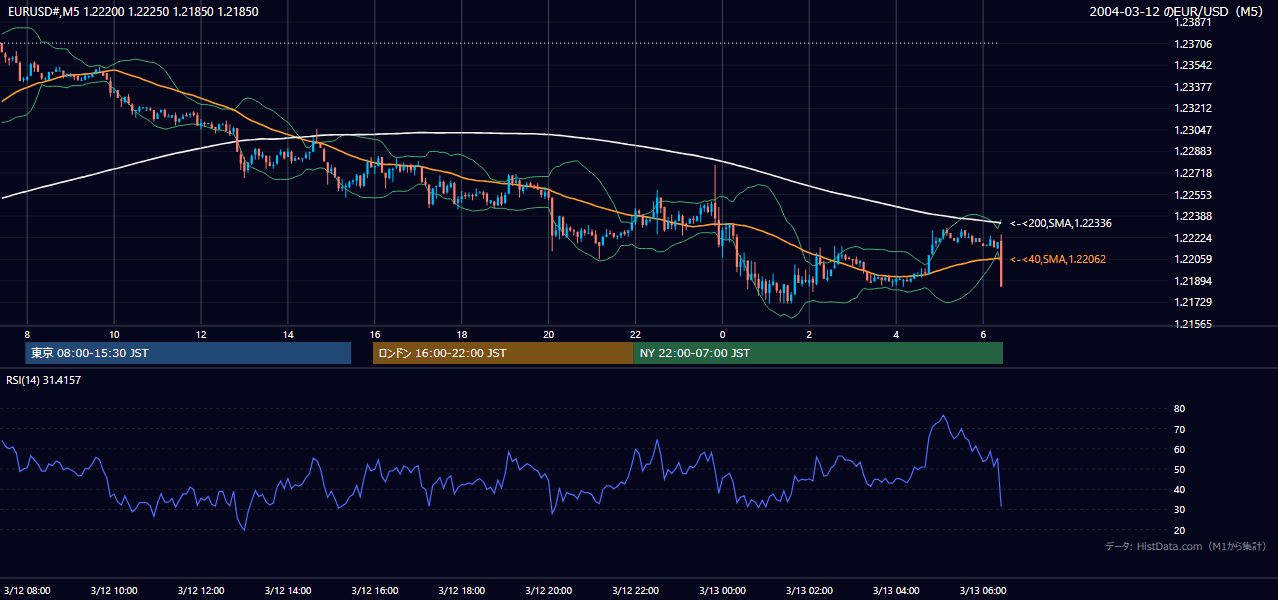
Task: Click RSI level 80 on the scale
Action: click(x=1179, y=409)
